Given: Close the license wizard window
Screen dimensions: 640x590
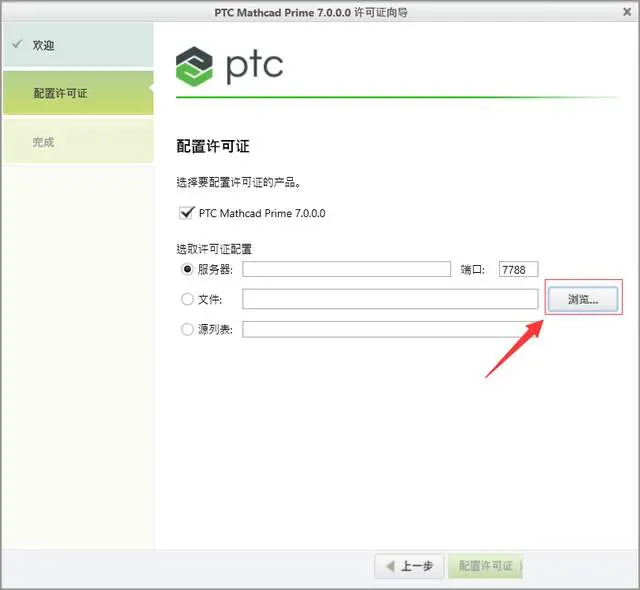Looking at the screenshot, I should (x=627, y=12).
